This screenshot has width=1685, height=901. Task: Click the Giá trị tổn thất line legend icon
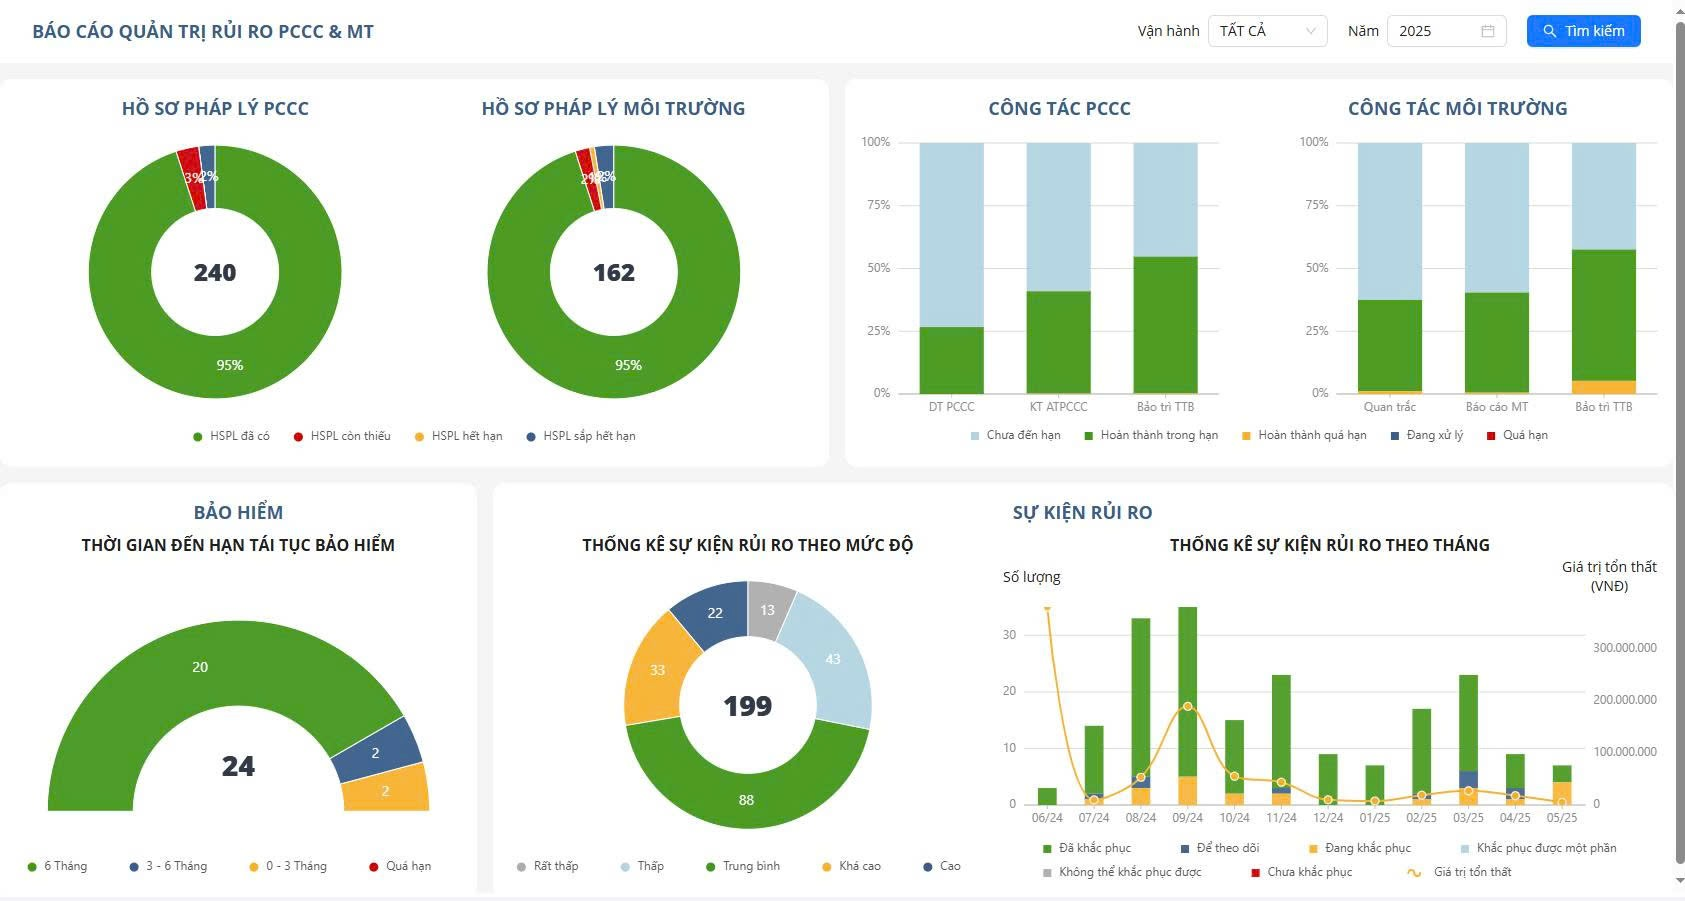1414,872
